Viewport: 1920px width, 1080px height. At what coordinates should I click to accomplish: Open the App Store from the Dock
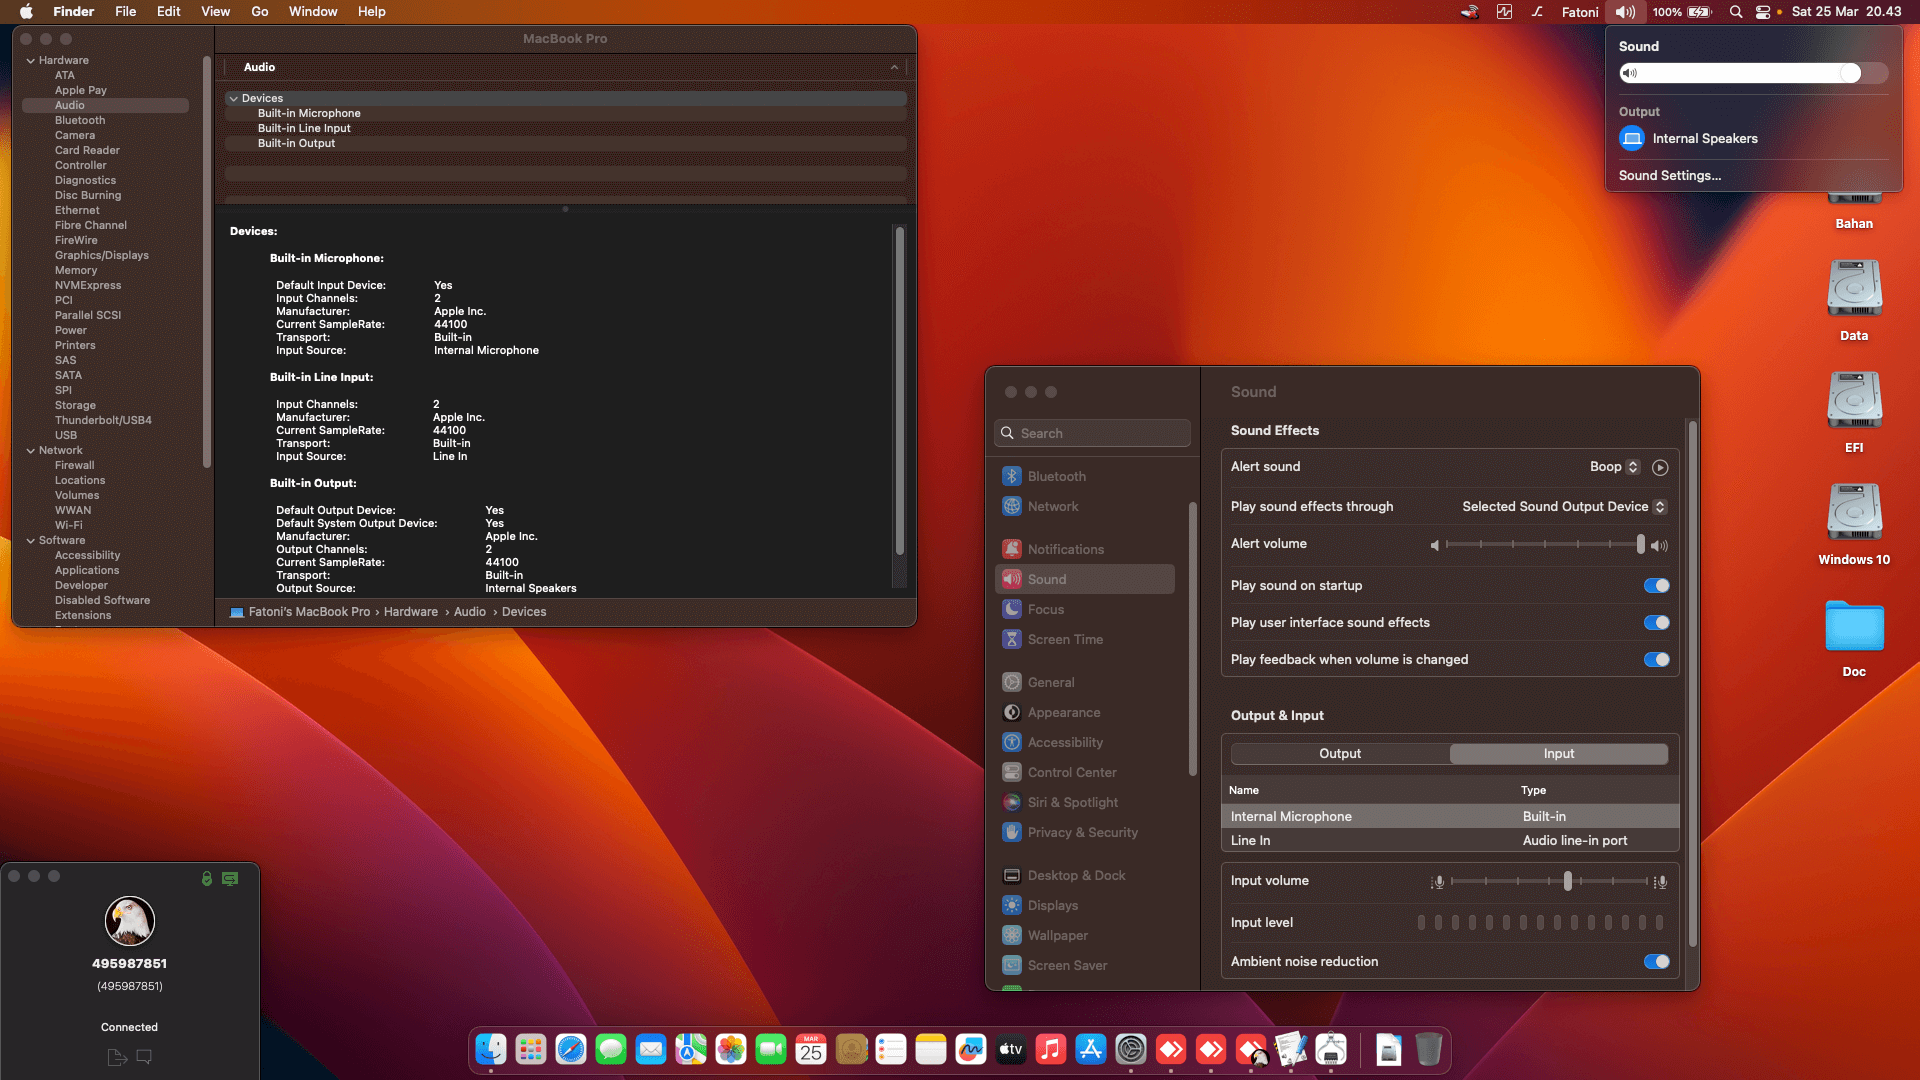pos(1090,1050)
